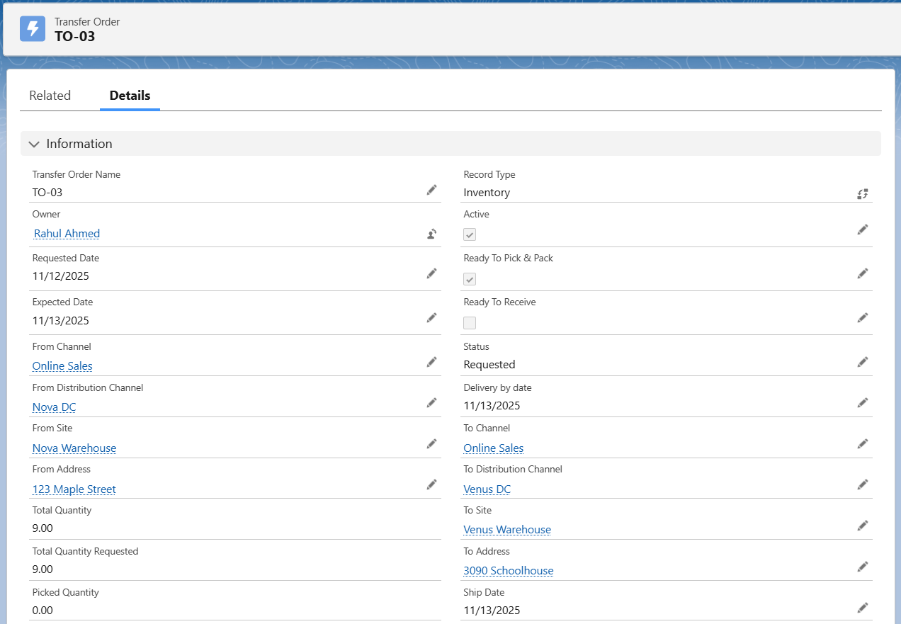
Task: Click the Transfer Order lightning bolt icon
Action: [x=33, y=29]
